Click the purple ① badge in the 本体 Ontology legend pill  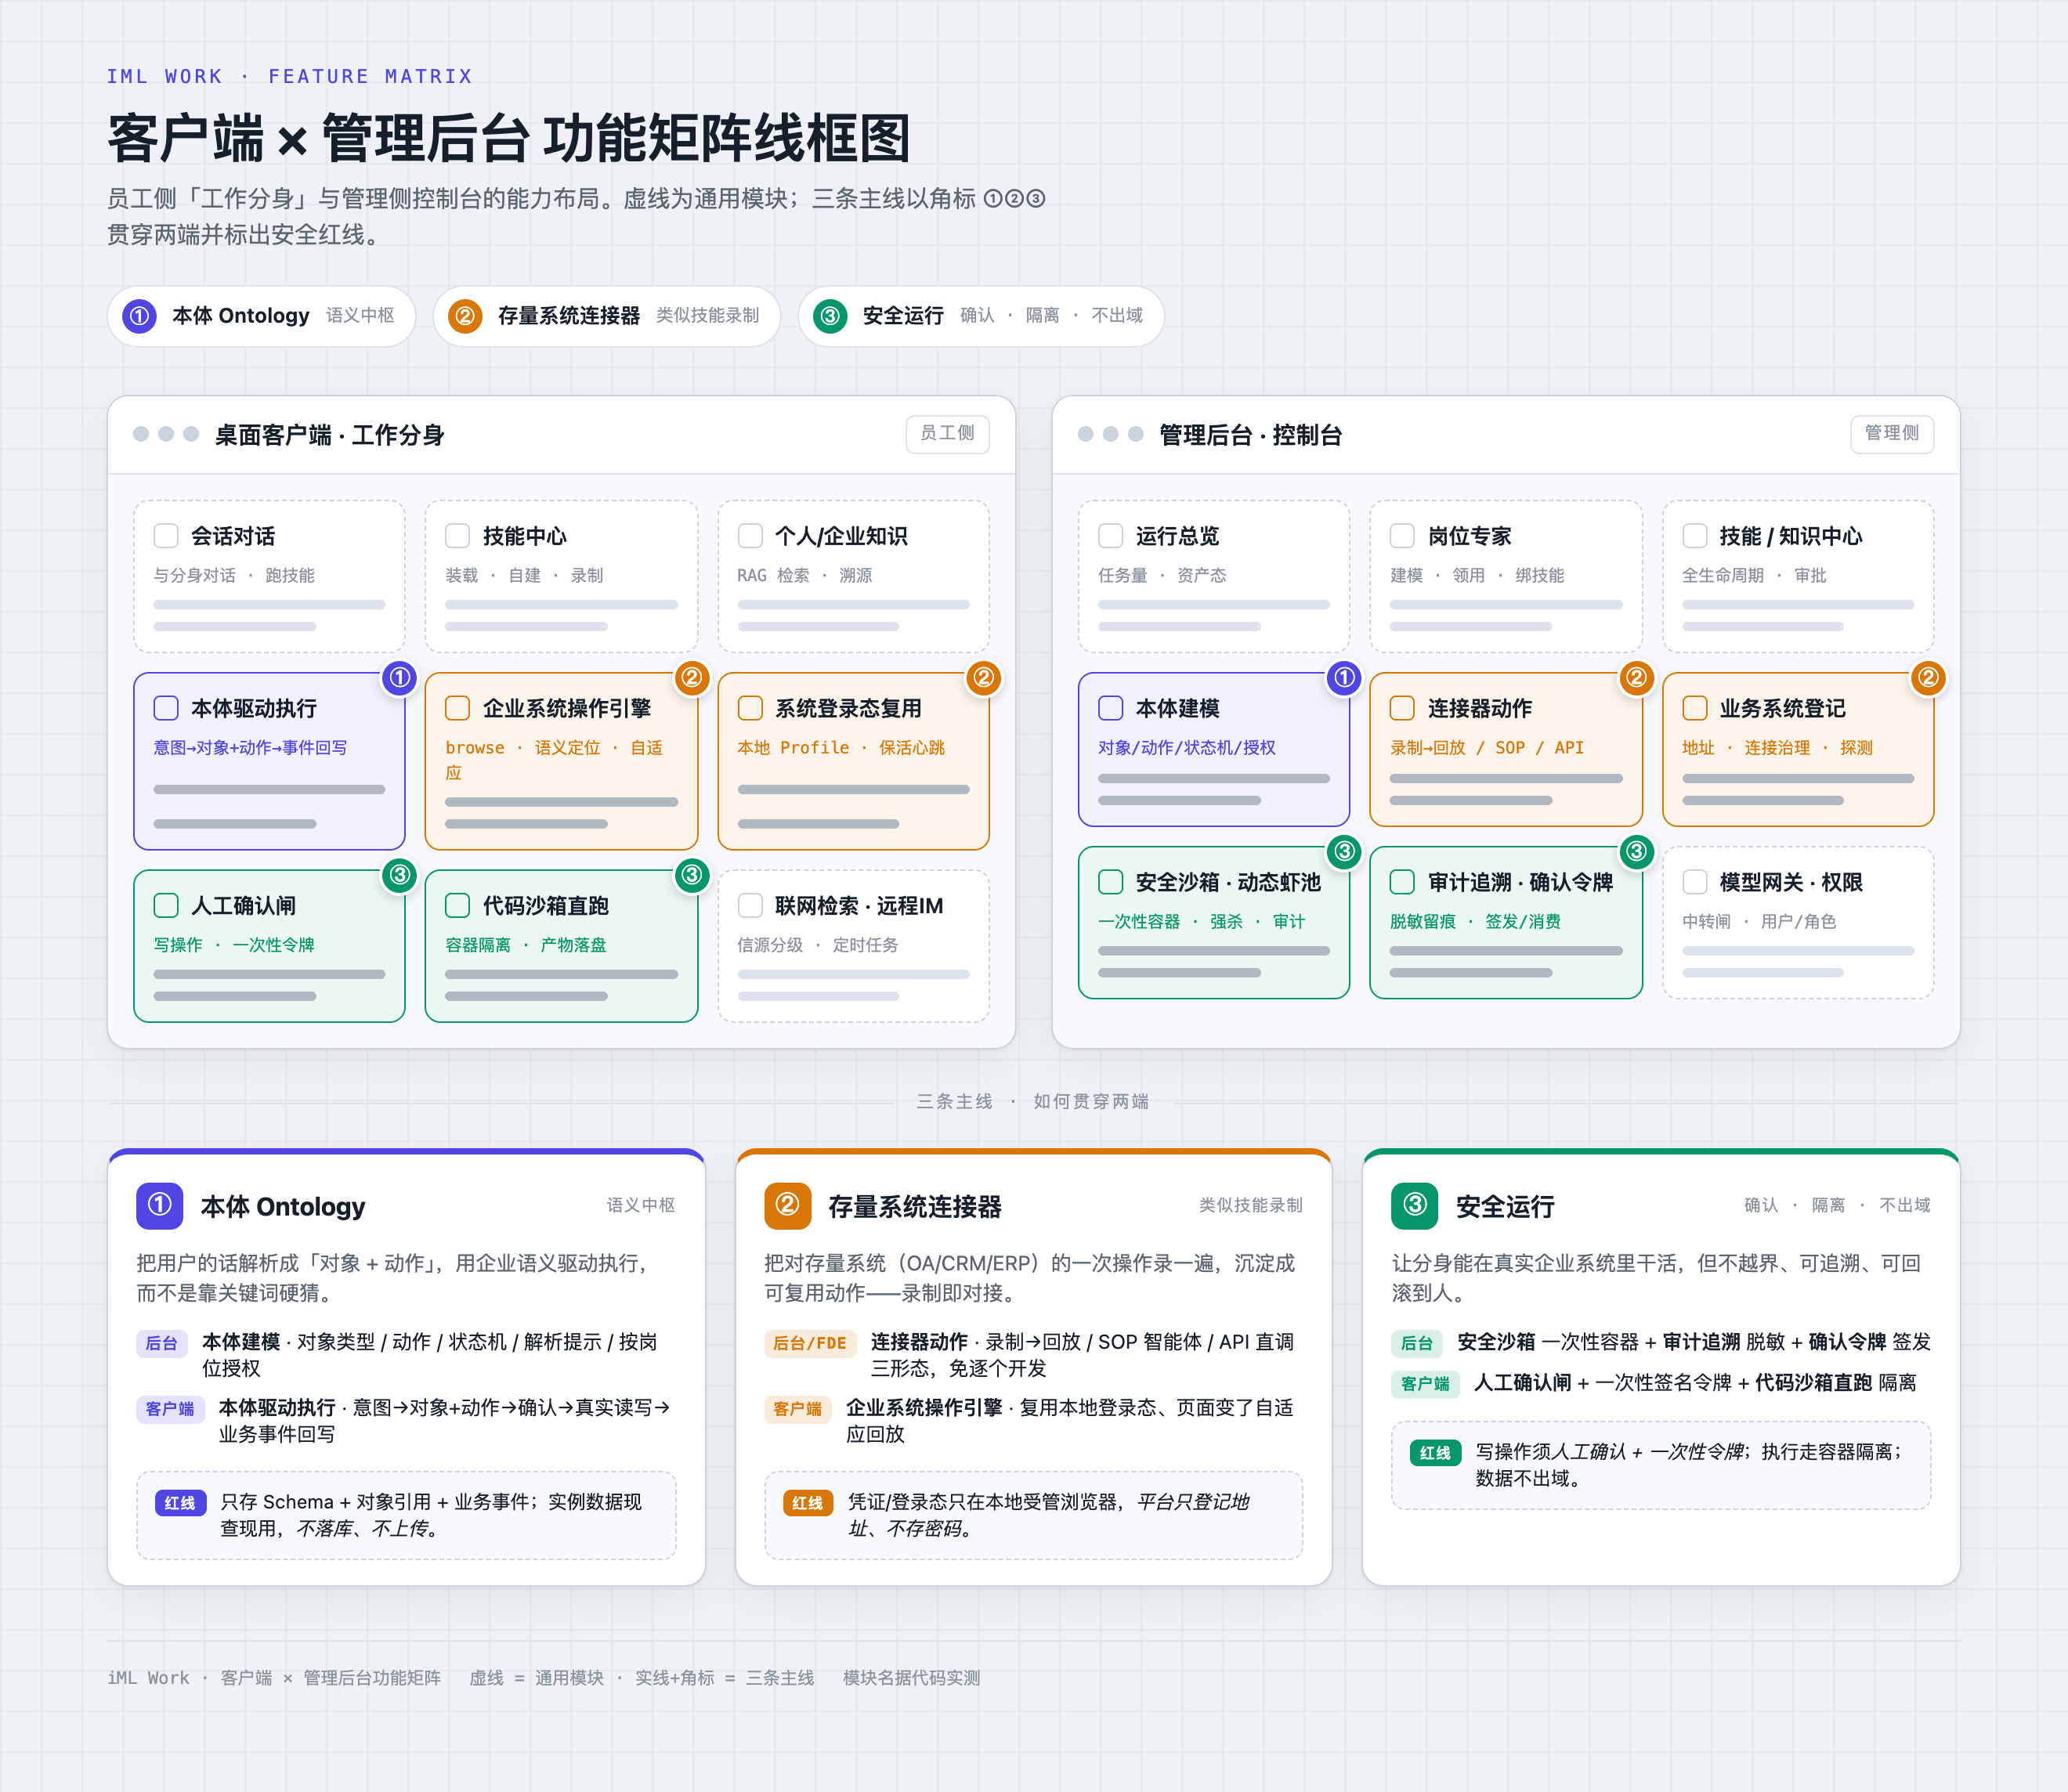(x=139, y=316)
